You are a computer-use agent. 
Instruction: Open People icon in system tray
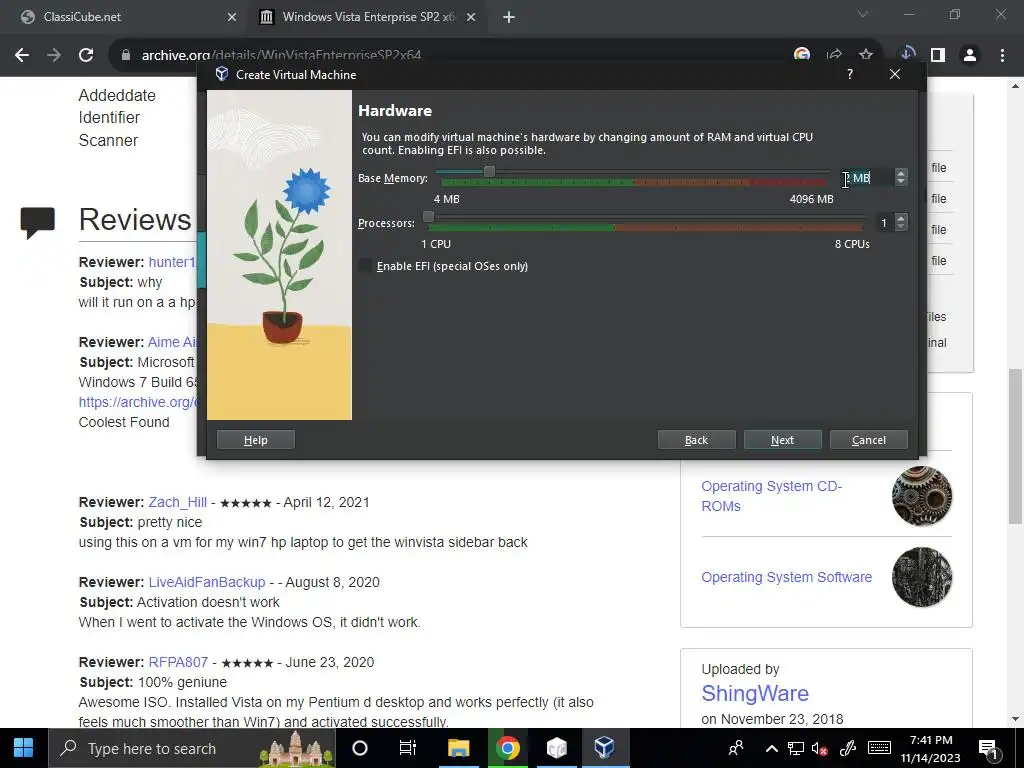[736, 748]
